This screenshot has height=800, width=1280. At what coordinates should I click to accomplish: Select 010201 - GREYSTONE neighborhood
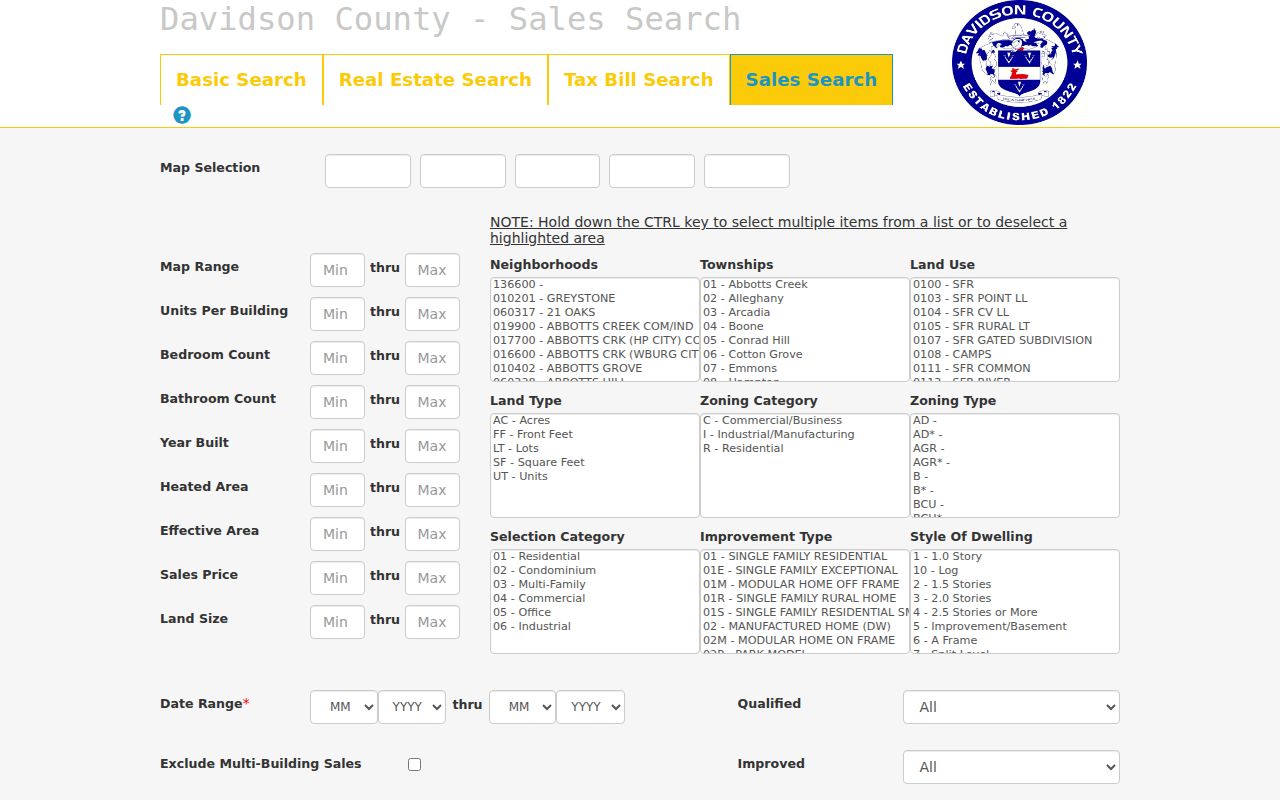pos(594,298)
